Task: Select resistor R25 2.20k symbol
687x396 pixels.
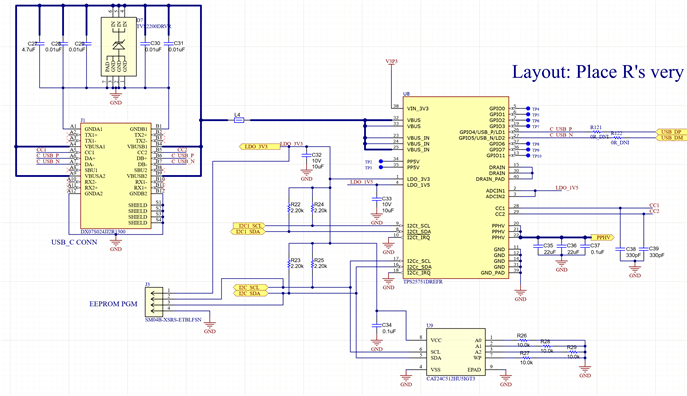Action: coord(312,264)
